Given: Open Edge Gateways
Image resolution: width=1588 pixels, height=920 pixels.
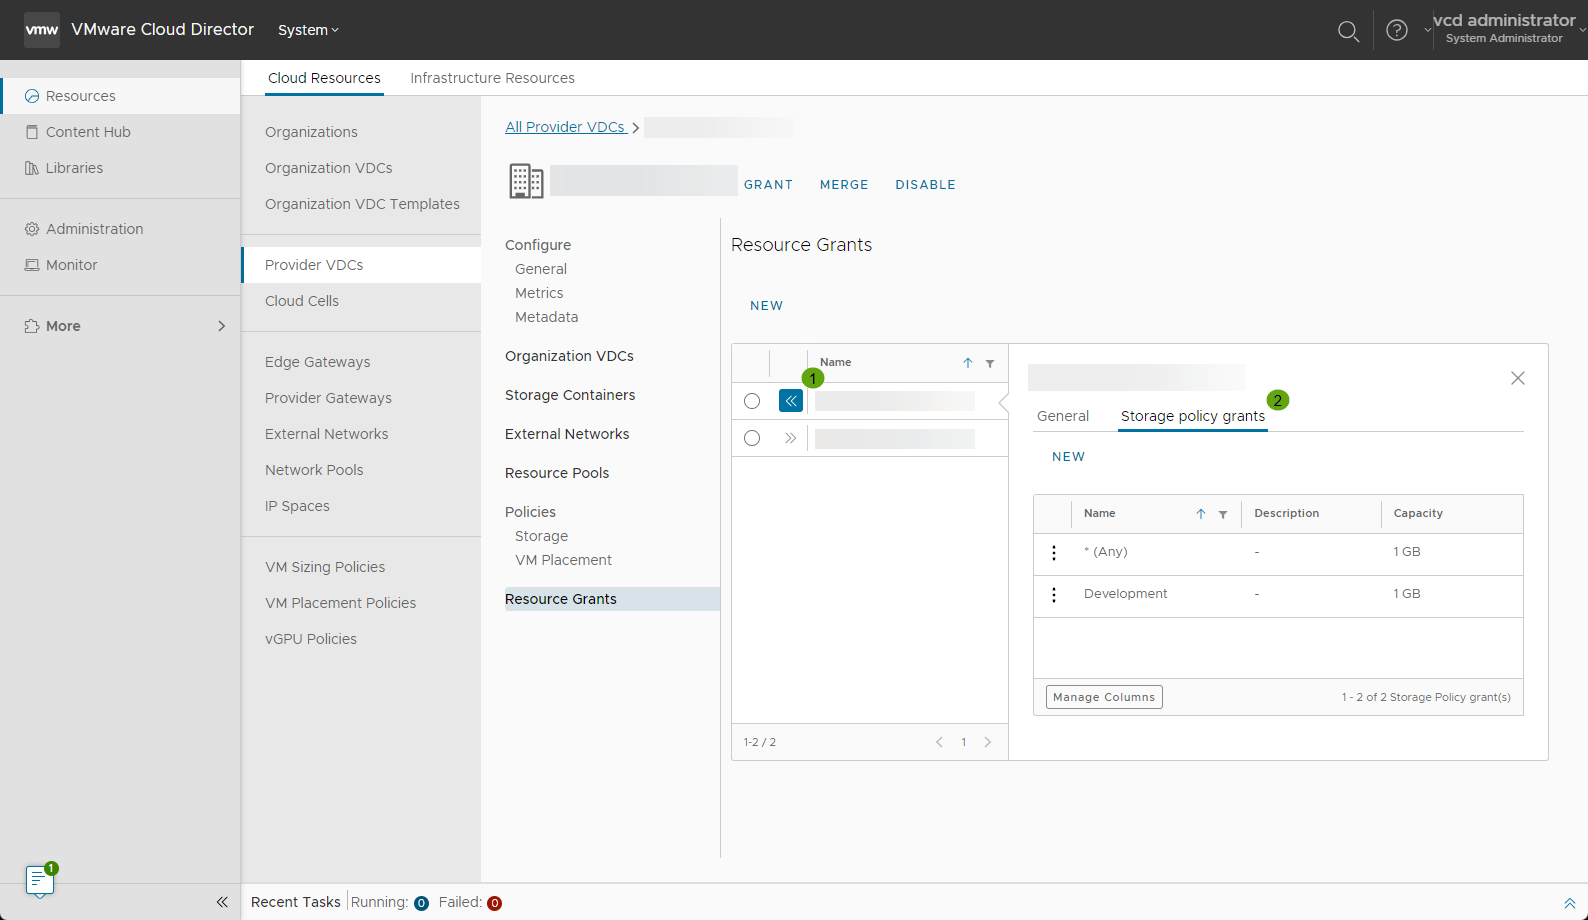Looking at the screenshot, I should coord(317,362).
